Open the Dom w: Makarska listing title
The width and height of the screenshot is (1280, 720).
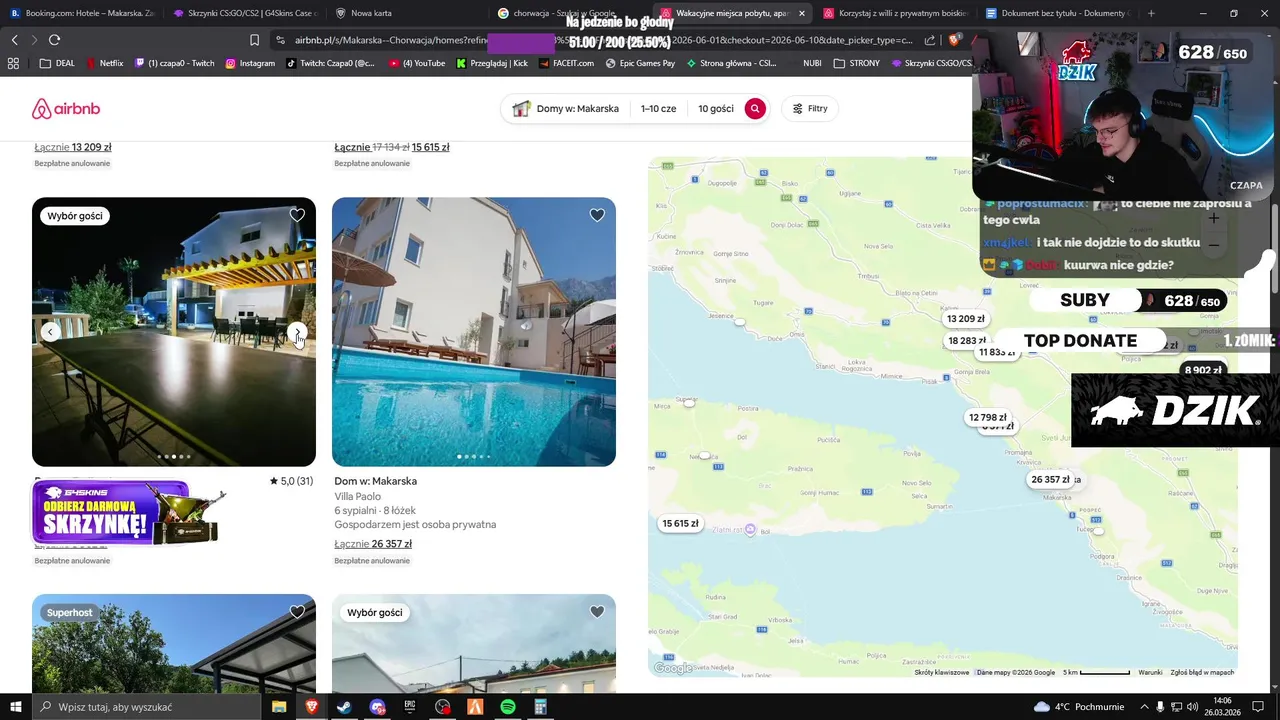click(375, 481)
